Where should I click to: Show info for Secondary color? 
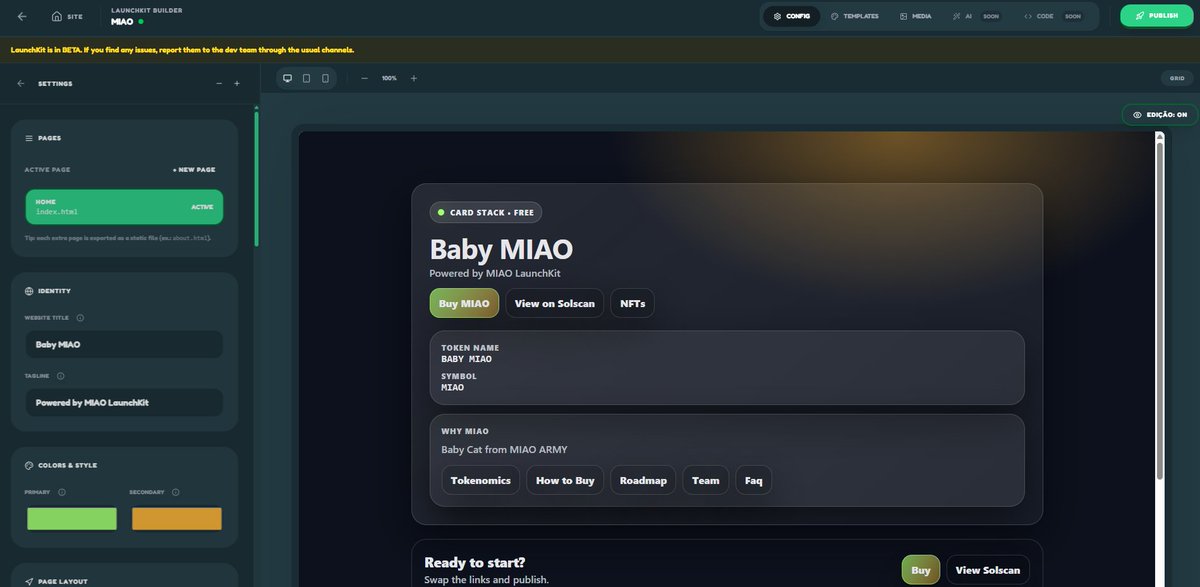175,492
